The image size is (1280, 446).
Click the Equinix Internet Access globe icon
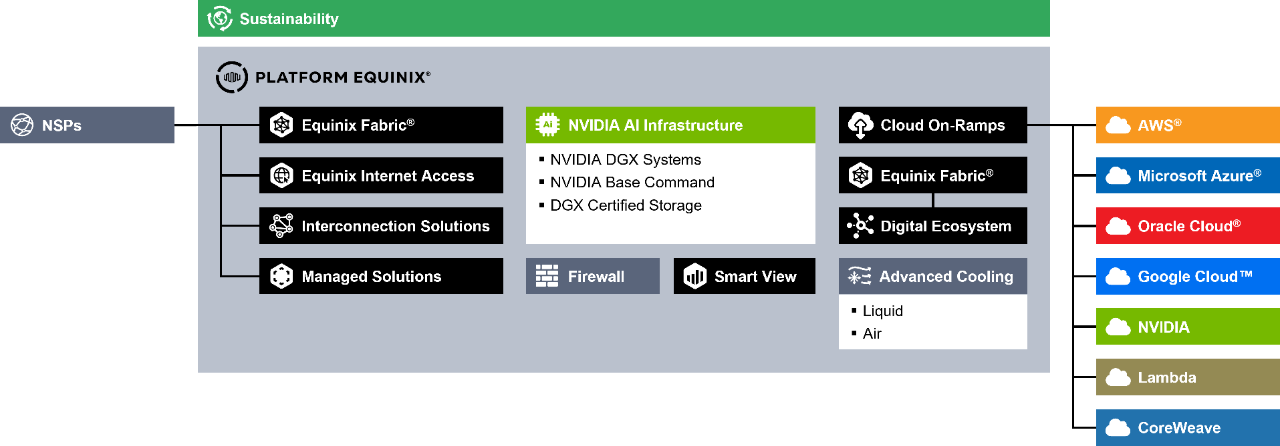[x=281, y=175]
